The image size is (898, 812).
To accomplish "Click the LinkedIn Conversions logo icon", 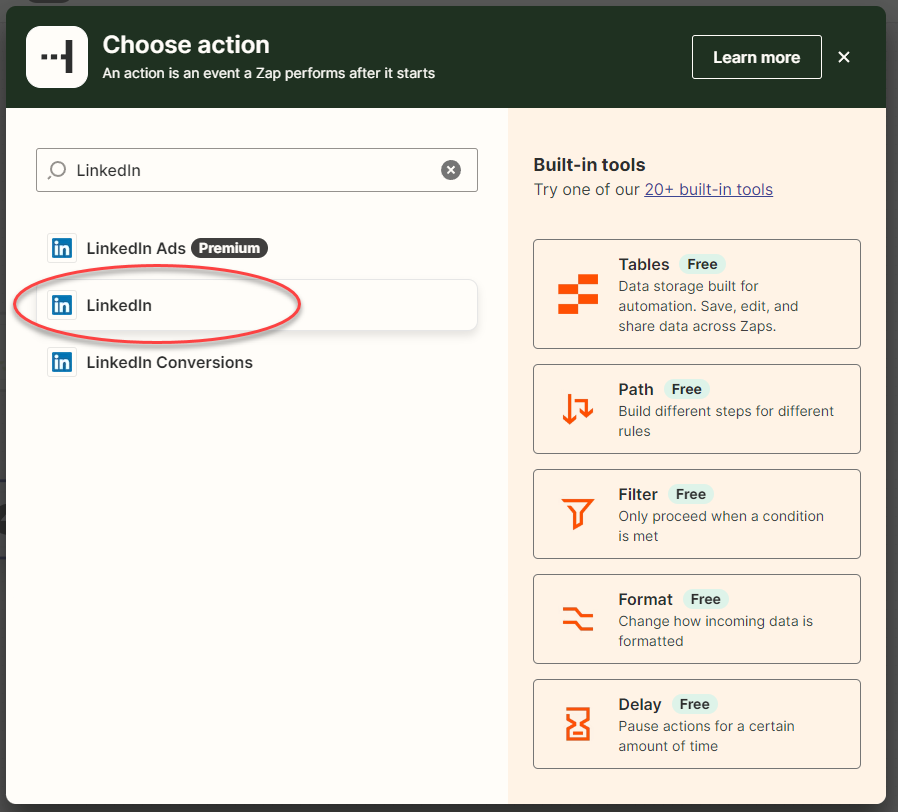I will 62,362.
